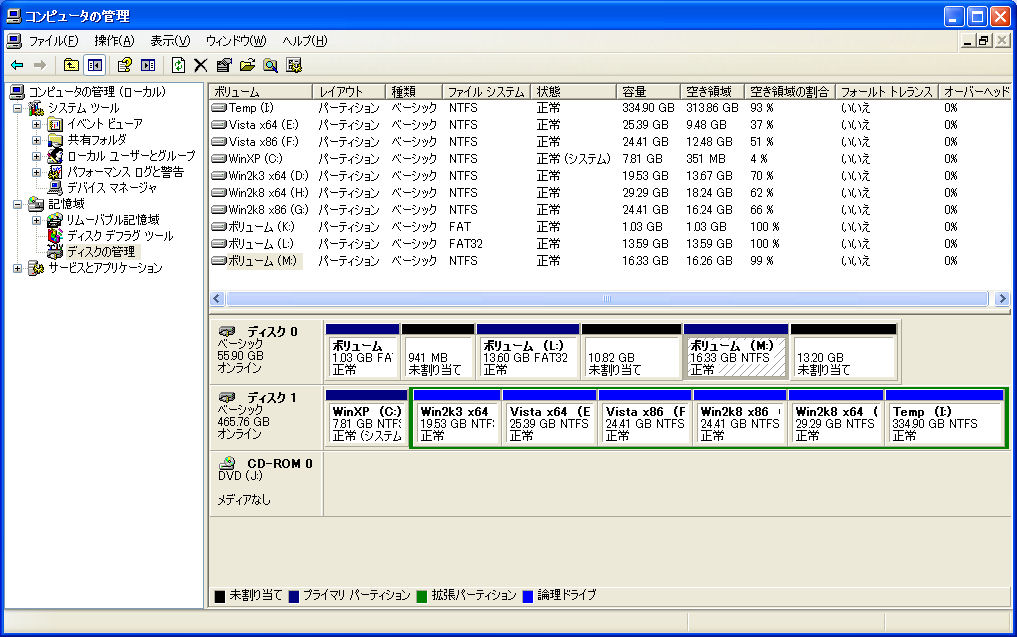Open the ヘルプ(H) menu
Screen dimensions: 1017x637
[305, 41]
